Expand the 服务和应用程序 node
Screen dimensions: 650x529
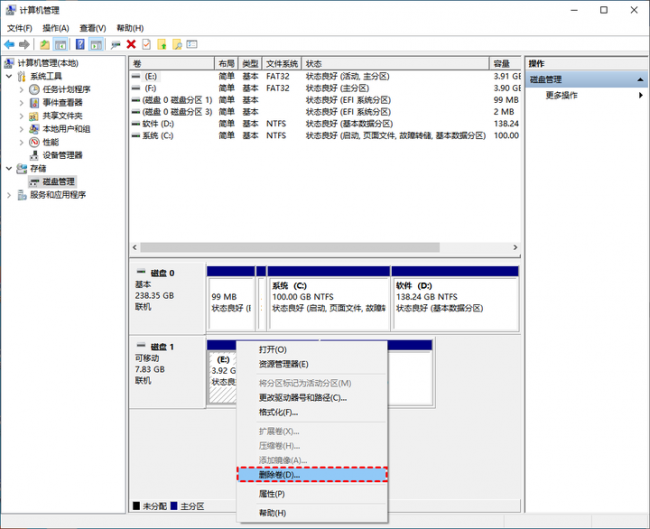9,195
